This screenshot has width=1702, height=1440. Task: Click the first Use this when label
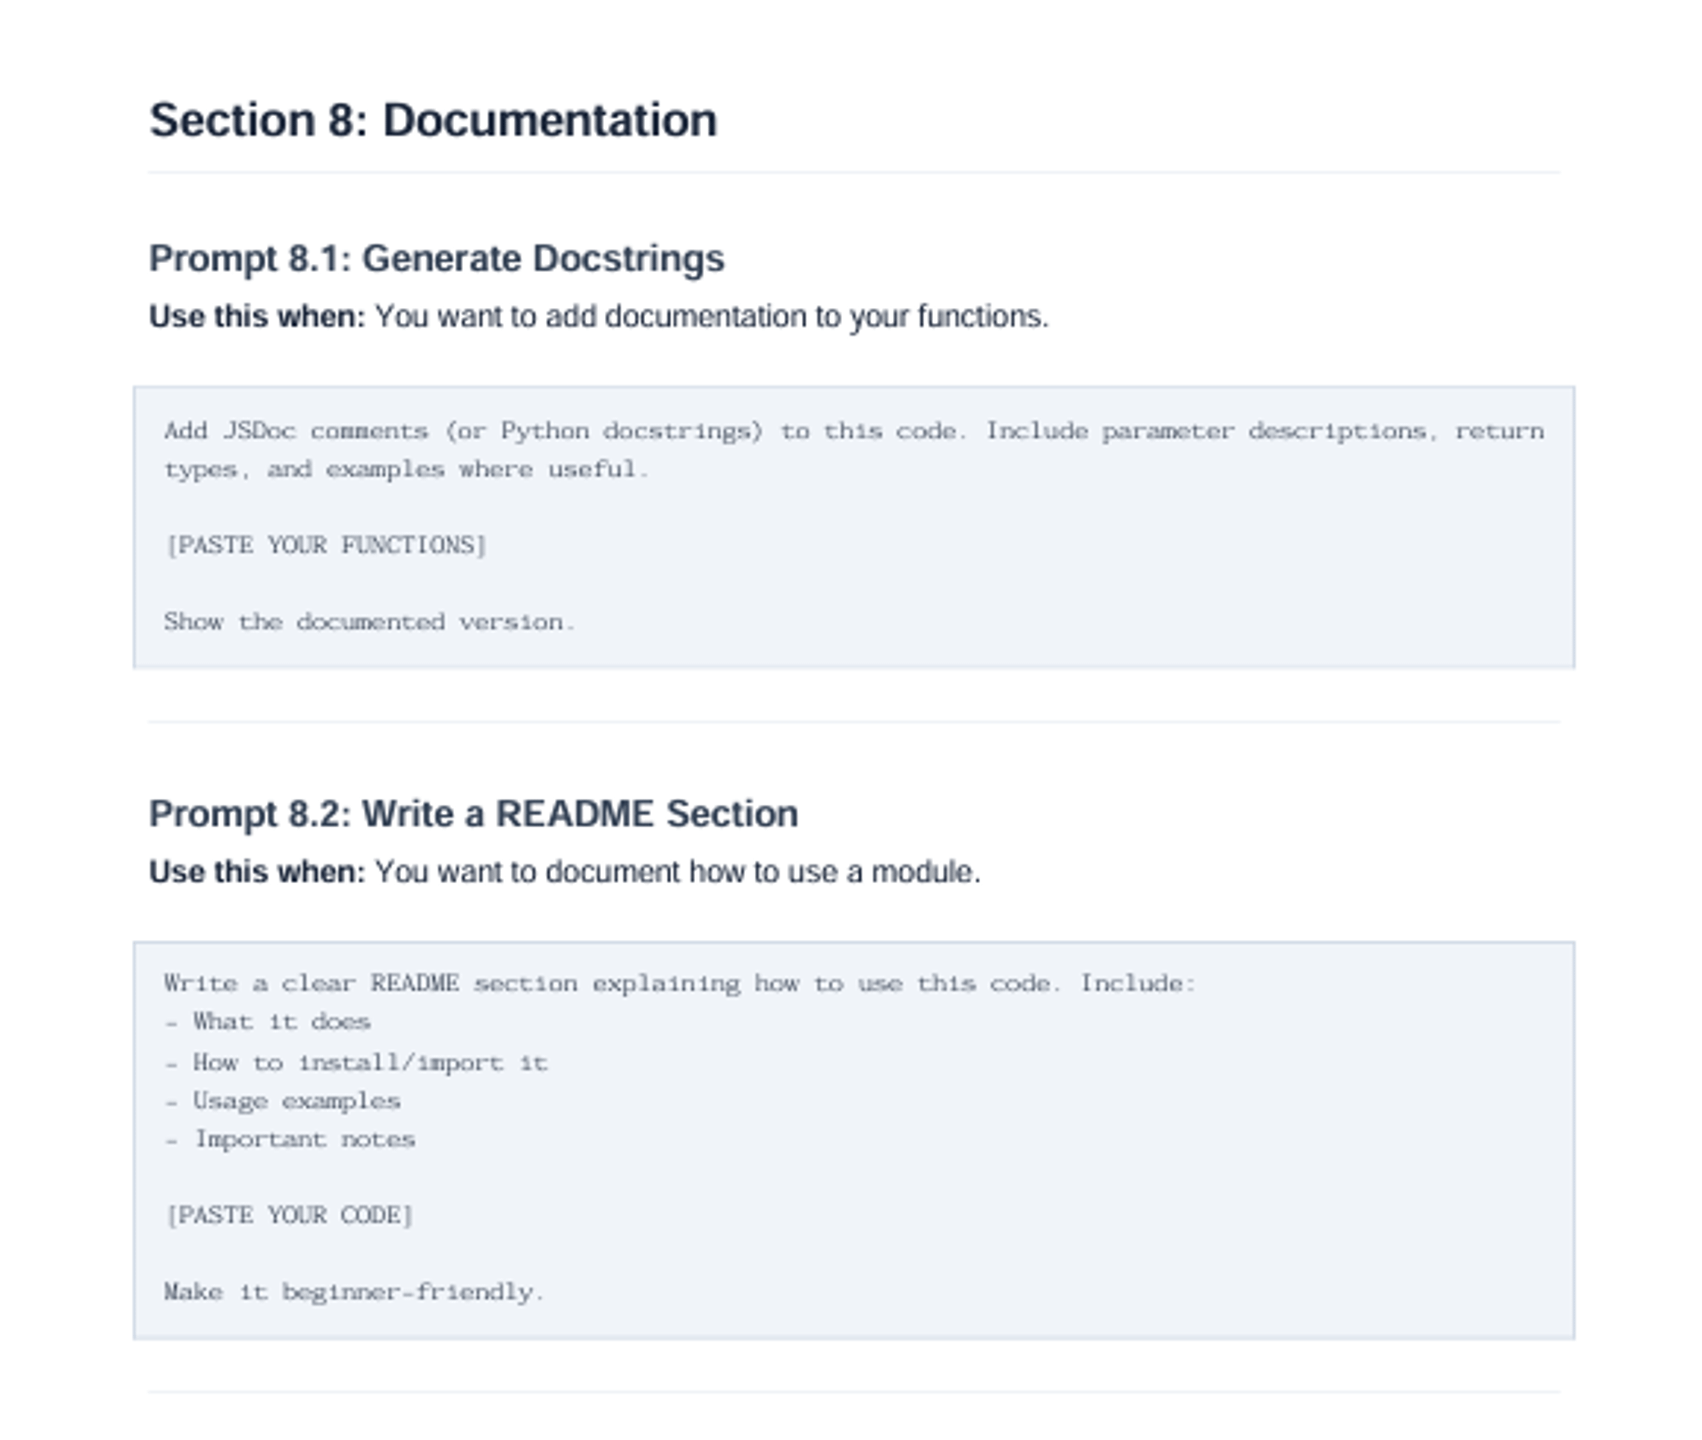coord(258,317)
